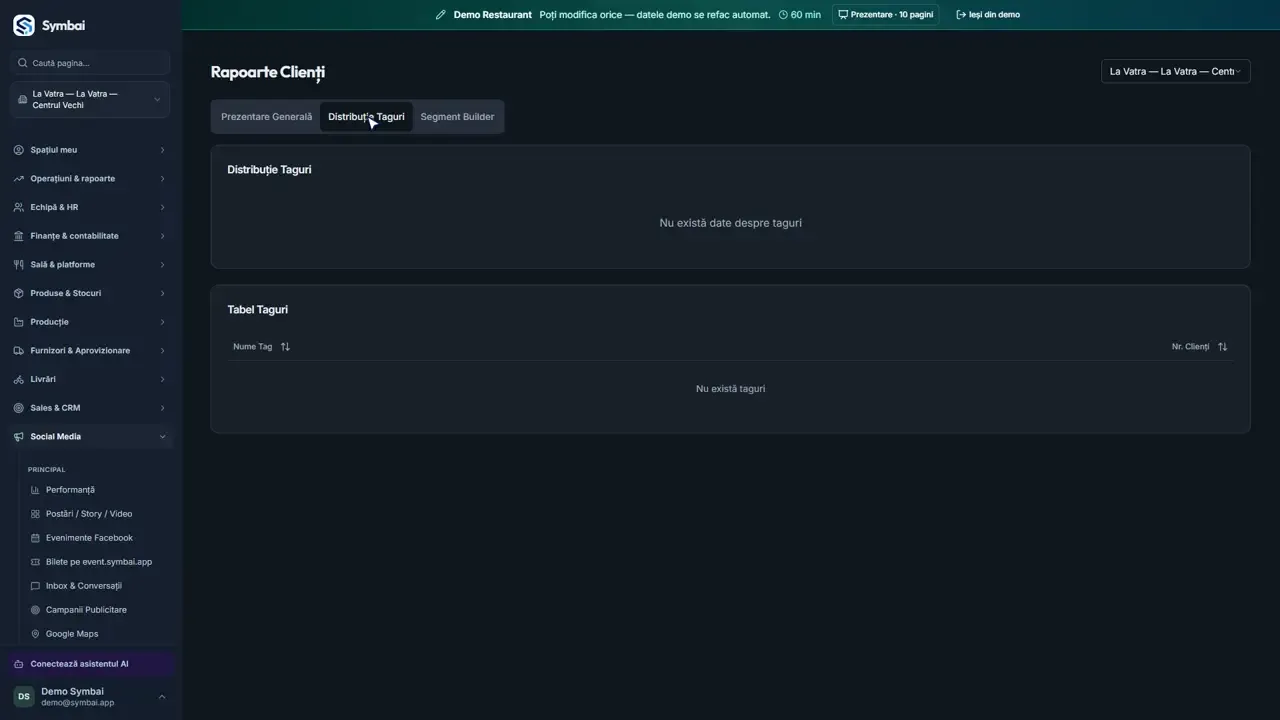Click the Sales & CRM icon
The width and height of the screenshot is (1280, 720).
(x=19, y=408)
